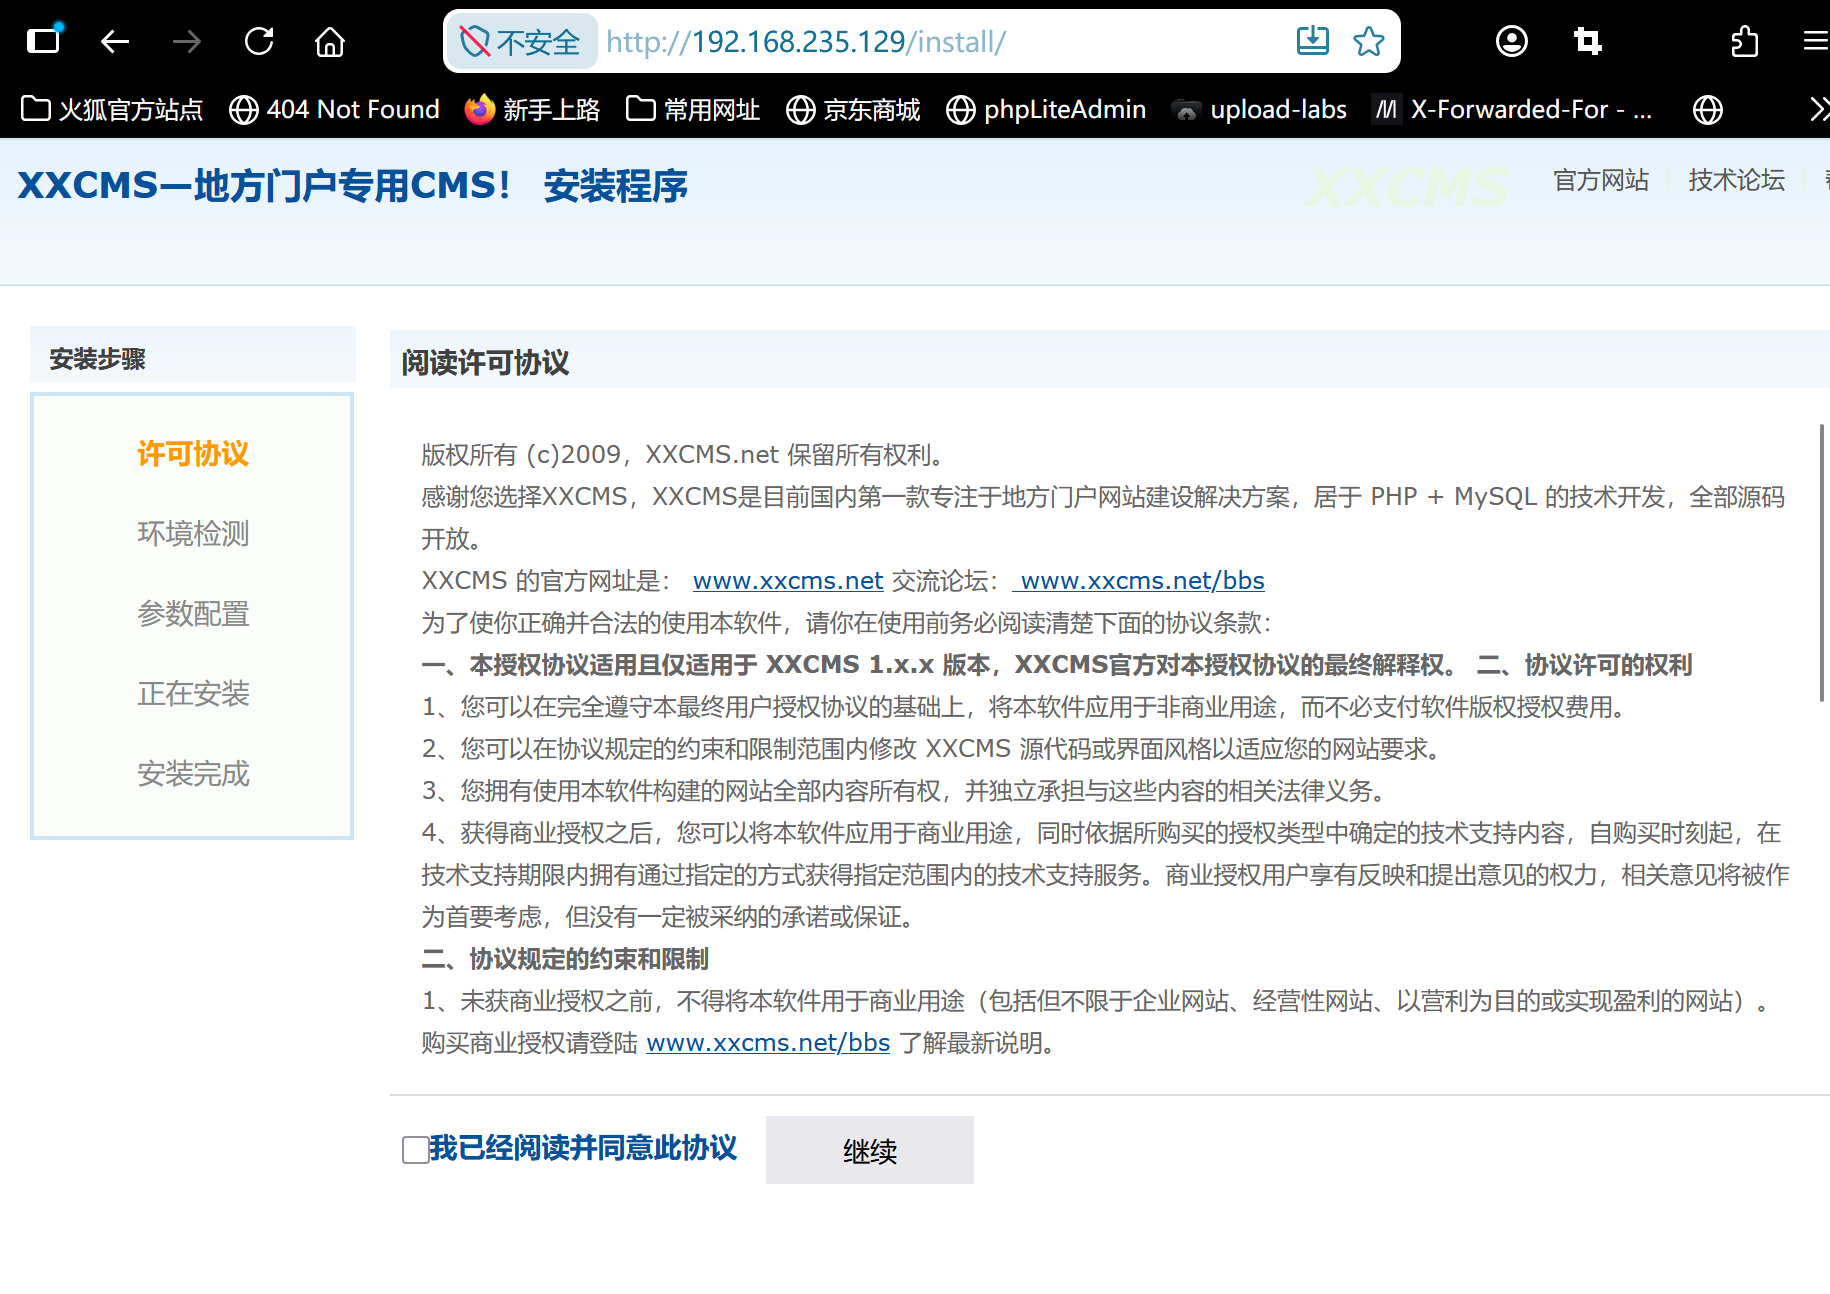Open the 购买商业授权 www.xxcms.net/bbs link
Image resolution: width=1830 pixels, height=1294 pixels.
point(768,1043)
